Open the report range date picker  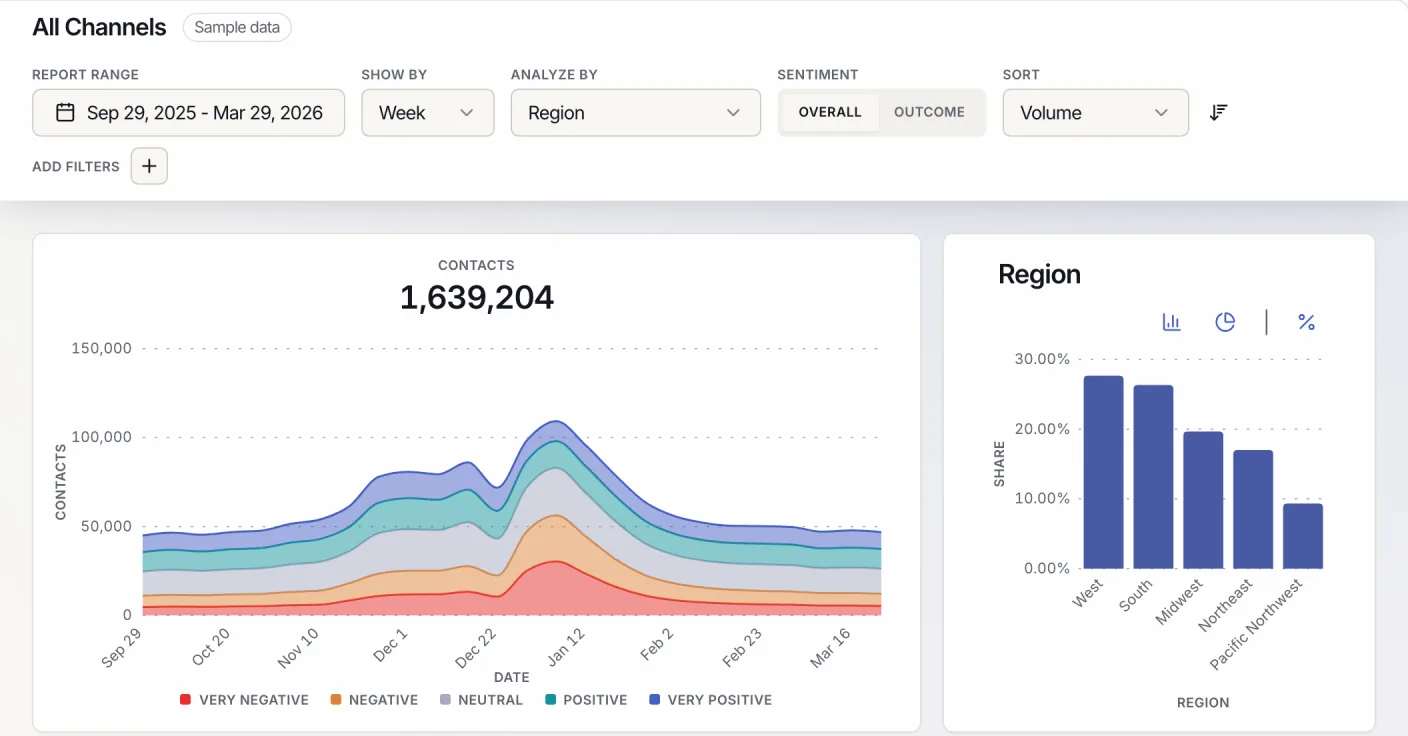point(188,113)
